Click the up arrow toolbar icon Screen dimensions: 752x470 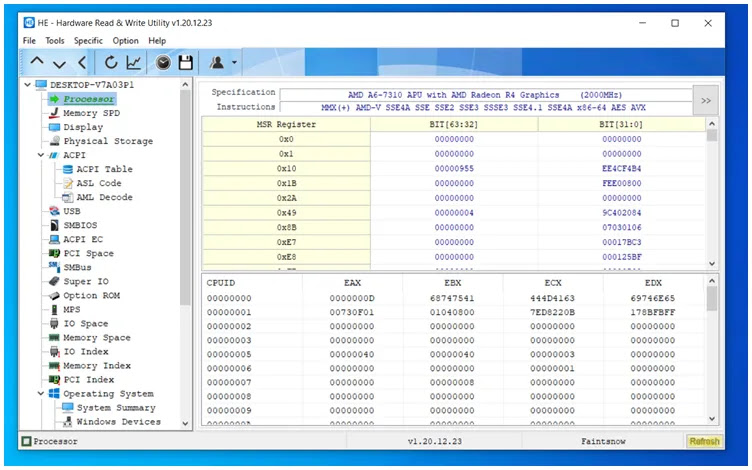click(37, 62)
